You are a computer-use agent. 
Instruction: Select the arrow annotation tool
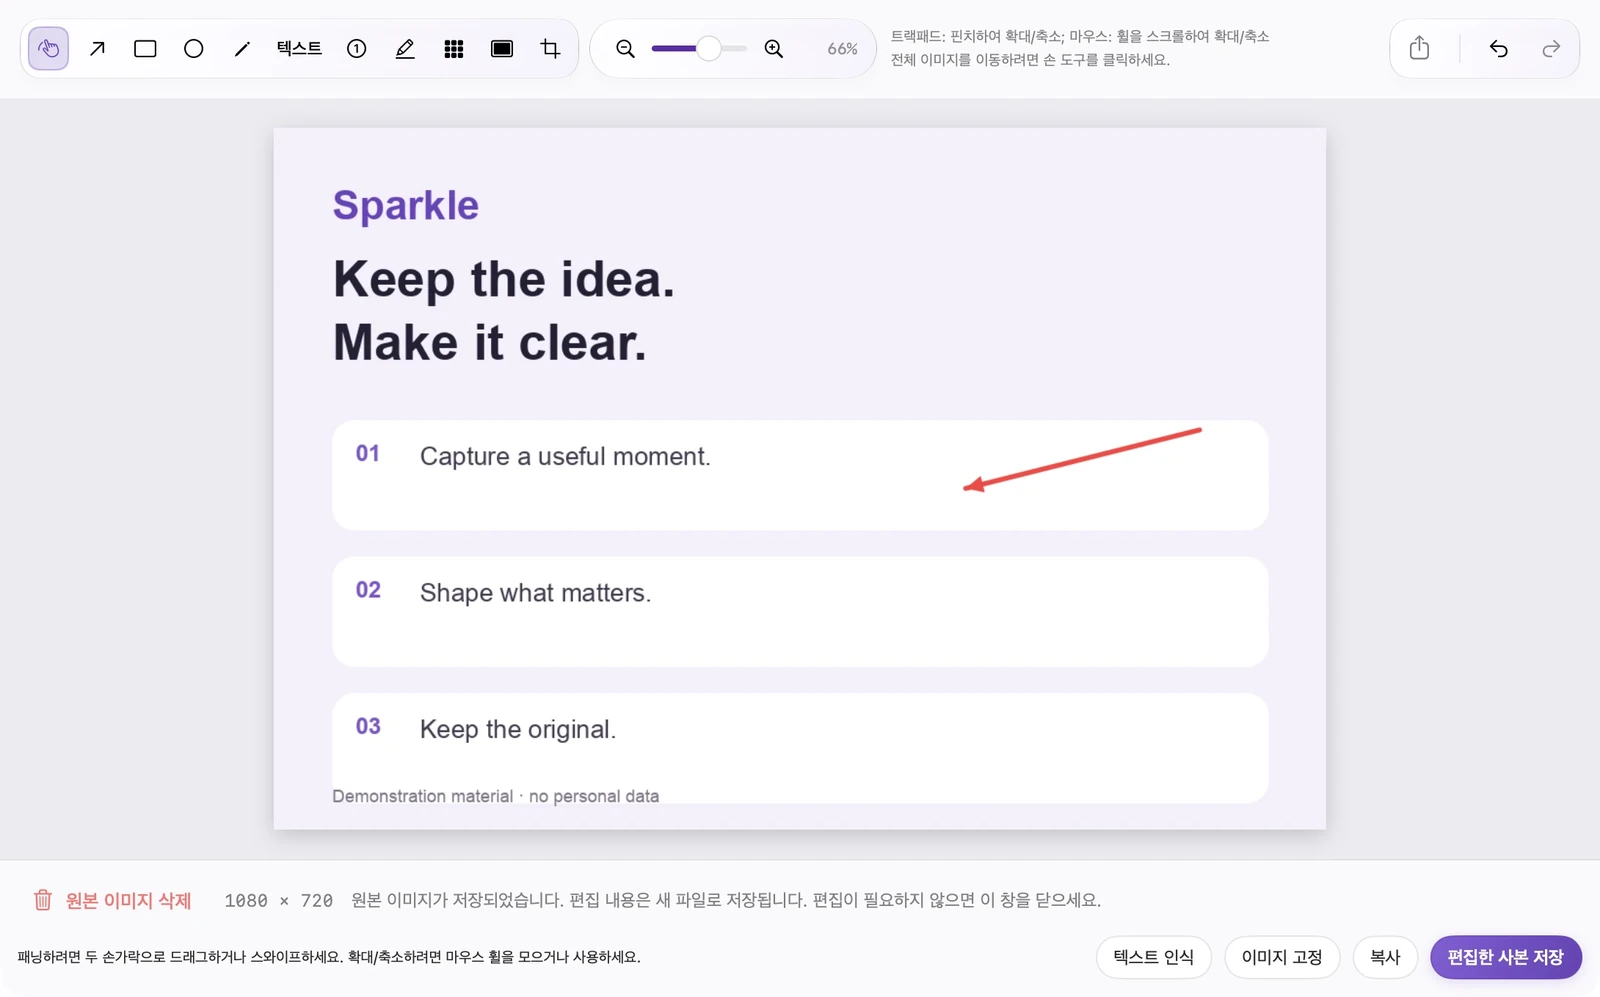[x=97, y=48]
